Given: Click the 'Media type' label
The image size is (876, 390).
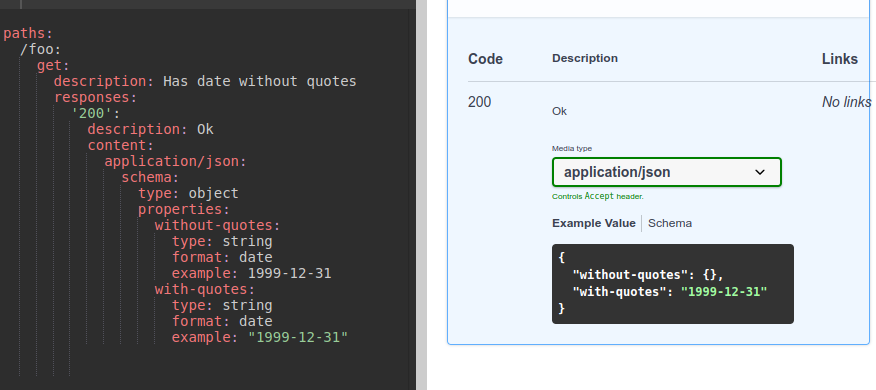Looking at the screenshot, I should tap(572, 149).
